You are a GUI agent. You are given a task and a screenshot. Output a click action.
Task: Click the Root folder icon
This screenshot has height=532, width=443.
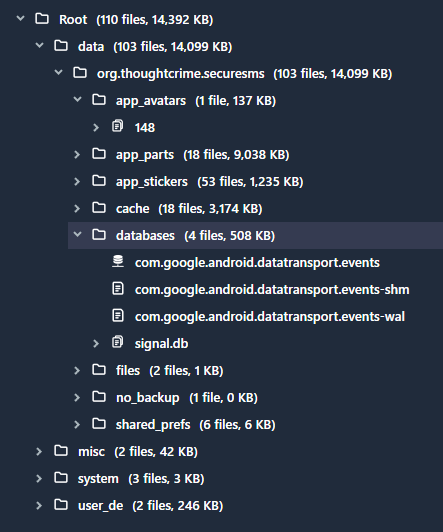tap(42, 19)
